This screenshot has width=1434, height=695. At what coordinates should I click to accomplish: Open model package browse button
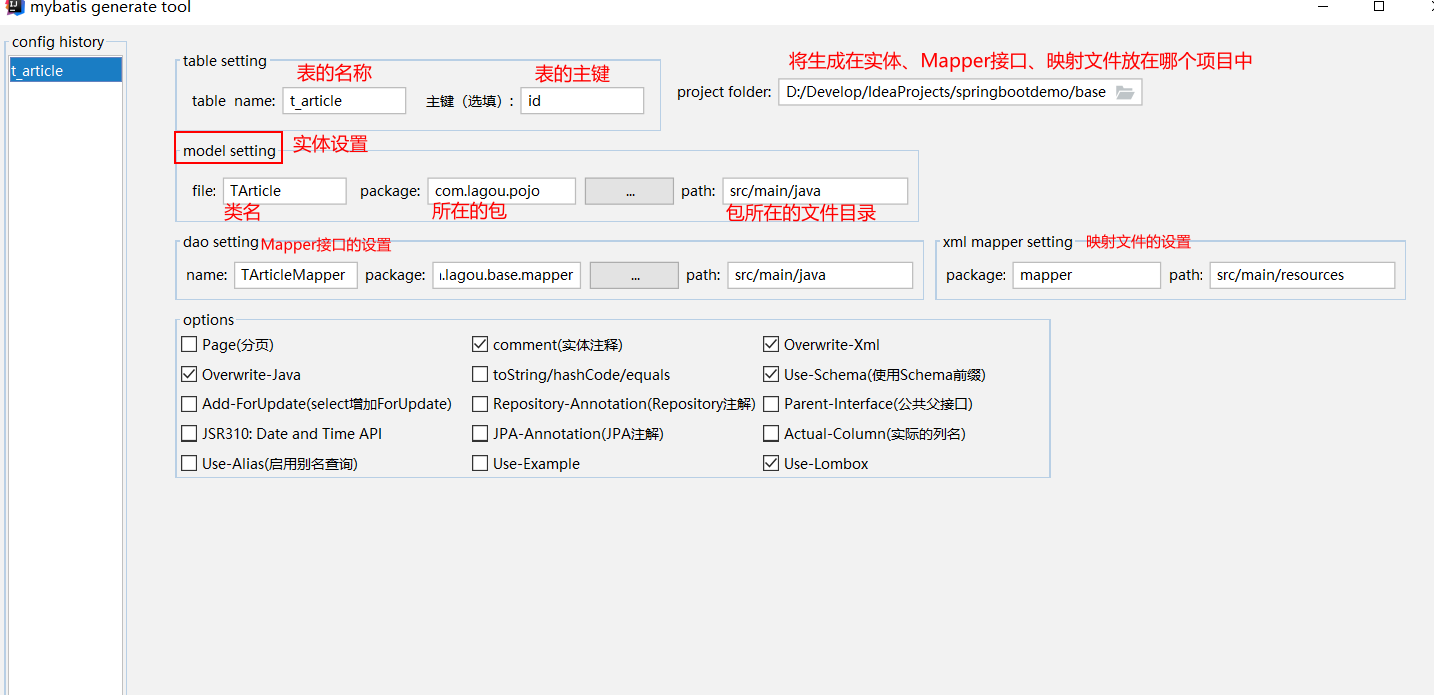click(629, 191)
